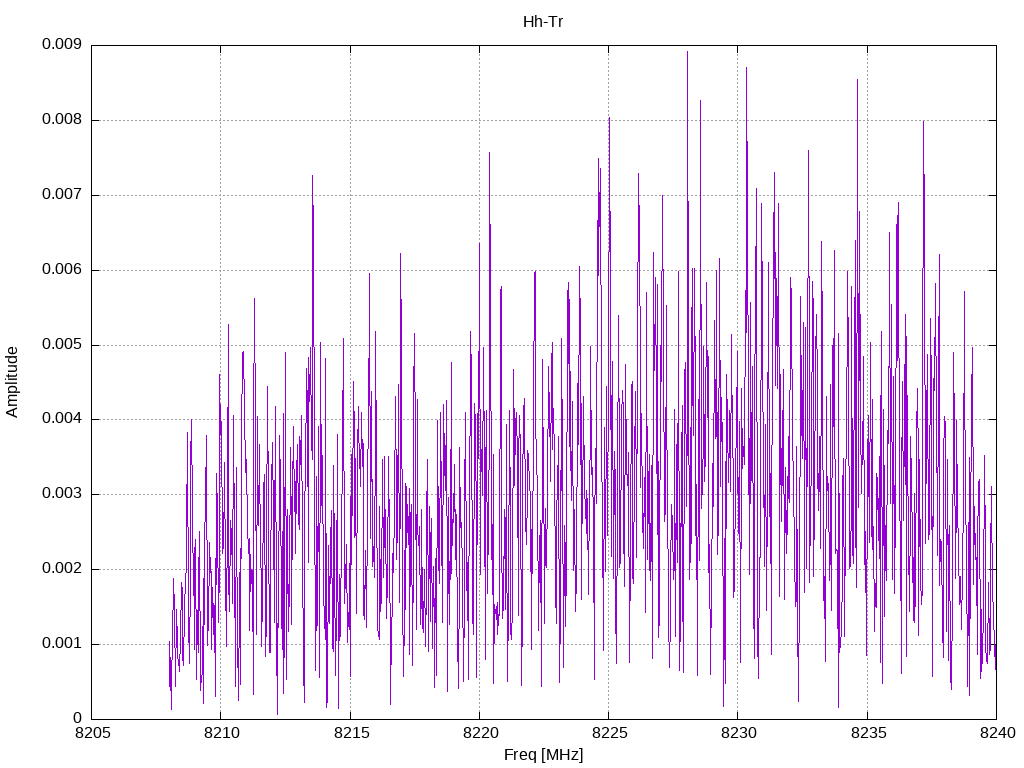Click the 0.009 y-axis tick label
Image resolution: width=1024 pixels, height=768 pixels.
62,44
